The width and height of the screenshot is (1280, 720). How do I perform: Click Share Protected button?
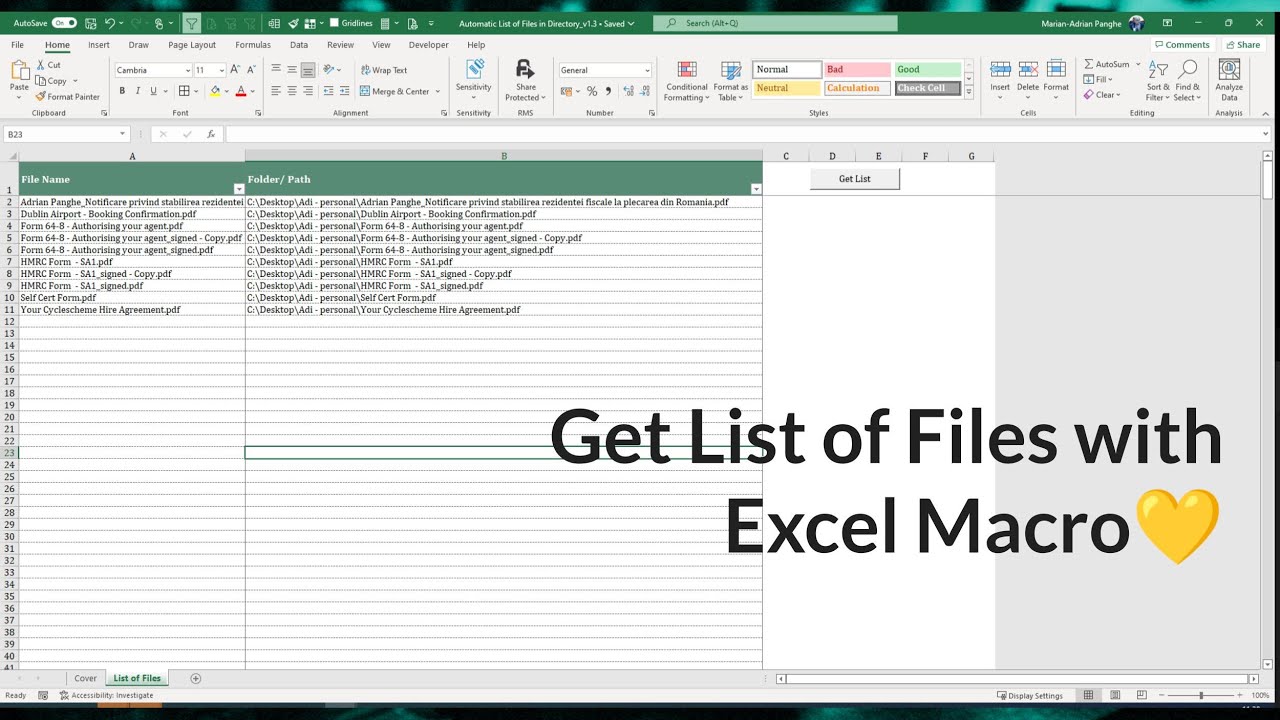tap(525, 80)
